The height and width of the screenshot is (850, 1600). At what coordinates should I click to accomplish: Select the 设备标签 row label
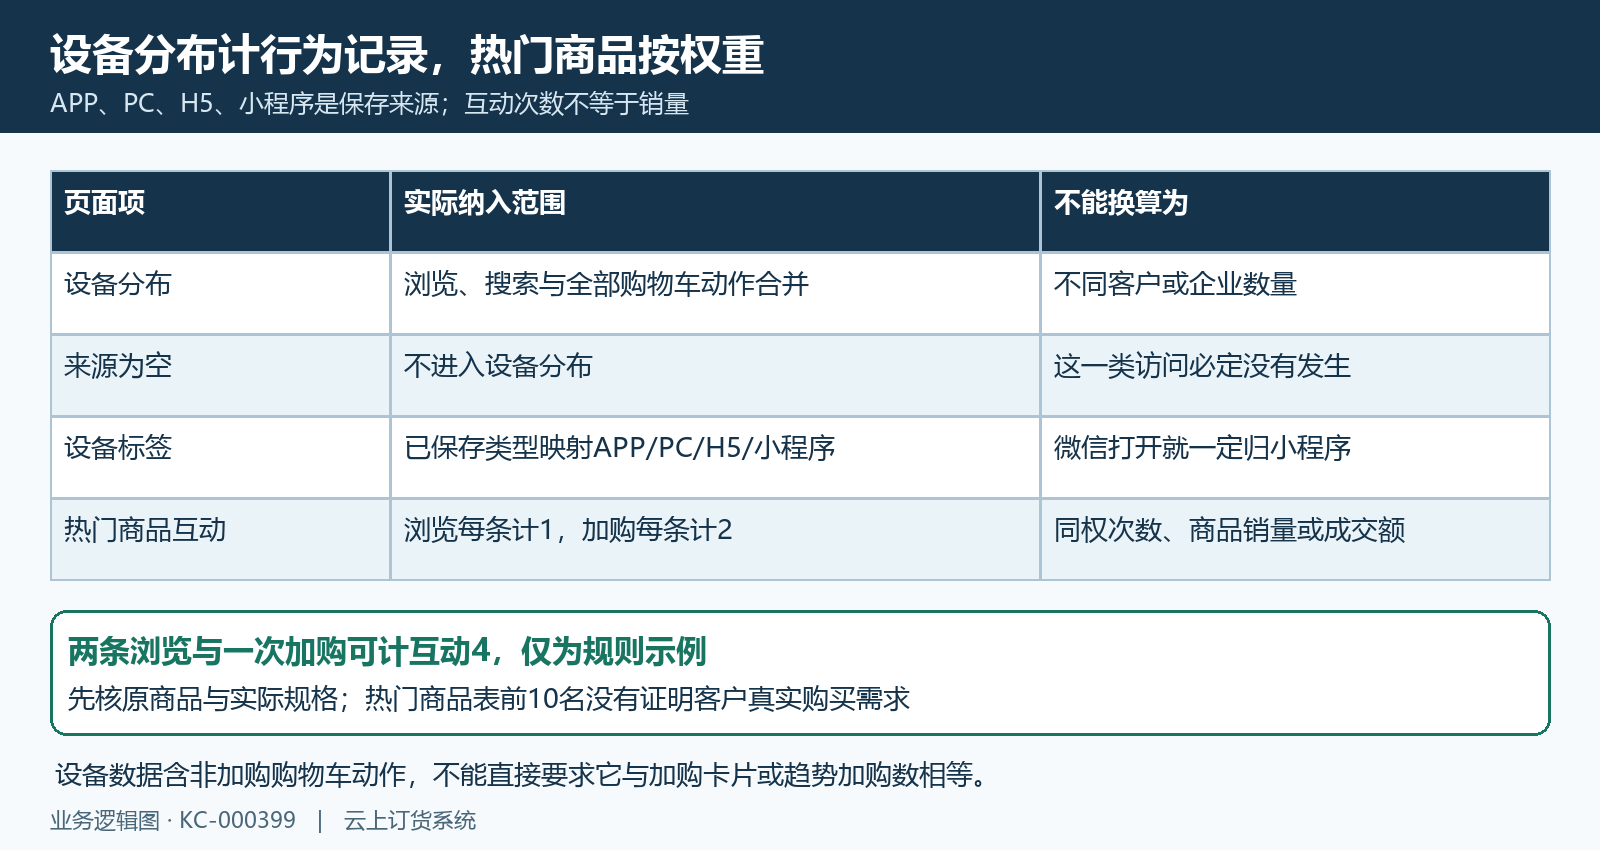[220, 457]
